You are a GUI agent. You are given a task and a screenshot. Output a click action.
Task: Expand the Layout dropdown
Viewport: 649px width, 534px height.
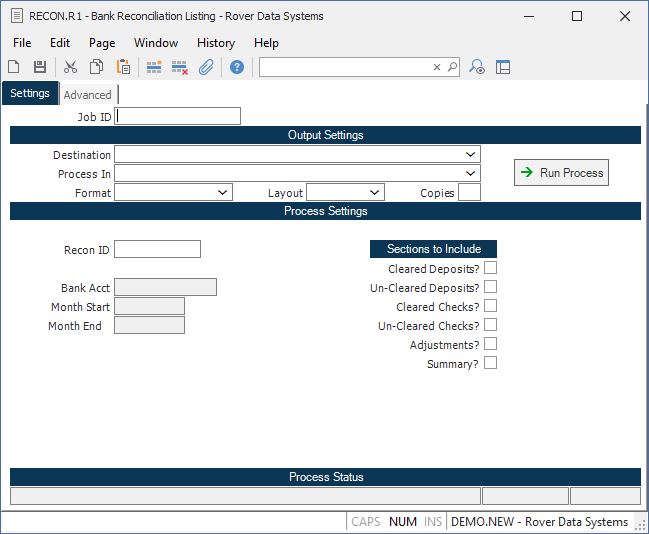point(374,193)
